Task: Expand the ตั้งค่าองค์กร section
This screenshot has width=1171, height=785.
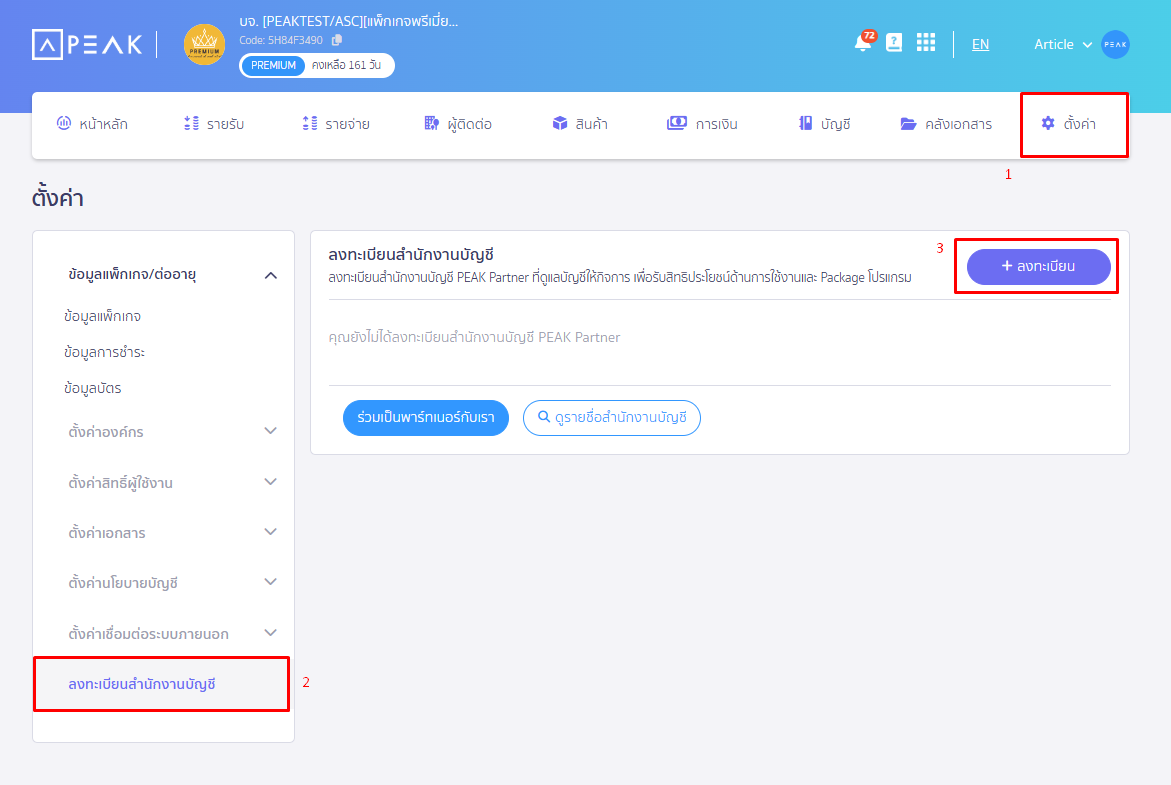Action: click(x=270, y=431)
